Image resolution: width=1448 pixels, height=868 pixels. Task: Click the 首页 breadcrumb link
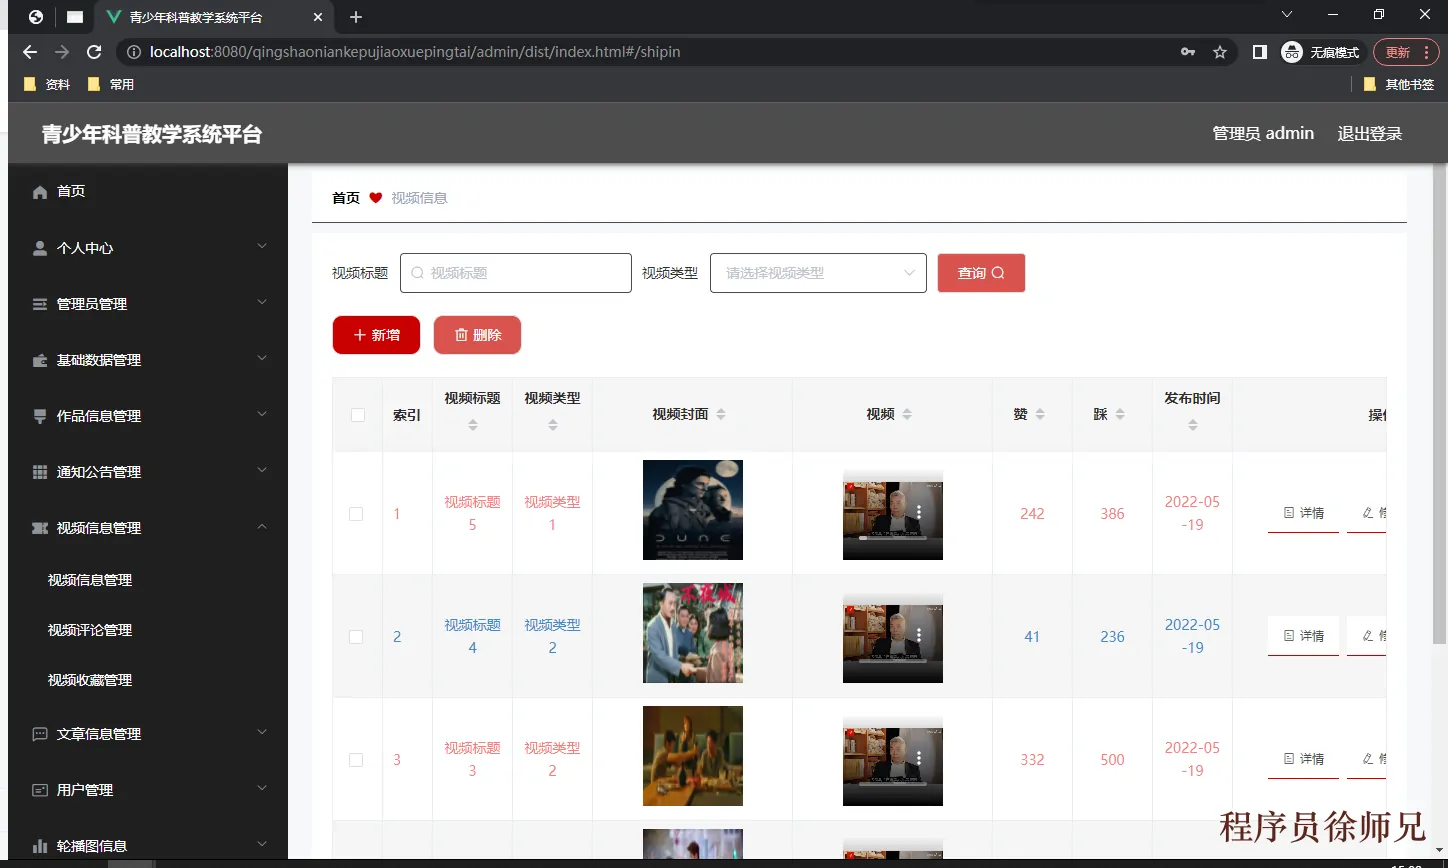click(346, 198)
